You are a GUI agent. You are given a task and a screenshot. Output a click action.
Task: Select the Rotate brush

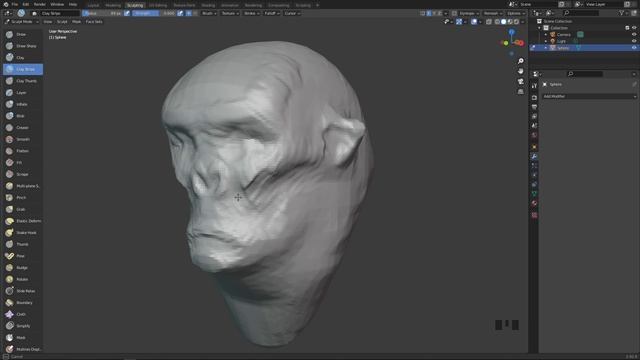point(22,279)
